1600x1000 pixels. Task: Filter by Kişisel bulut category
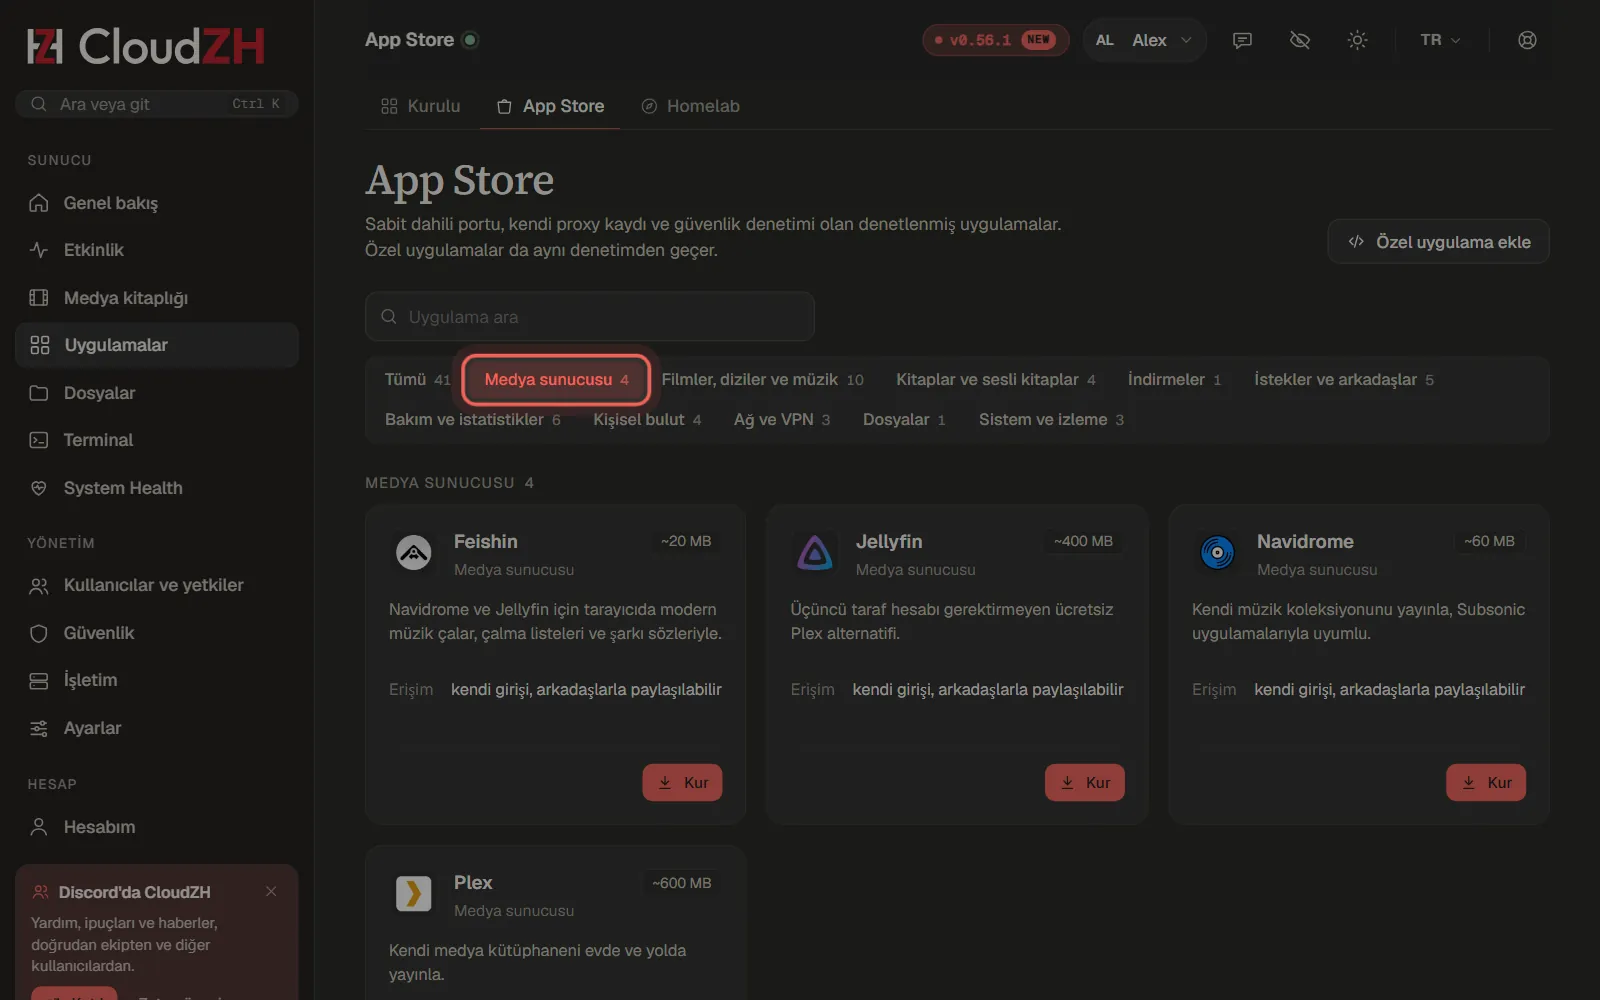(x=647, y=420)
